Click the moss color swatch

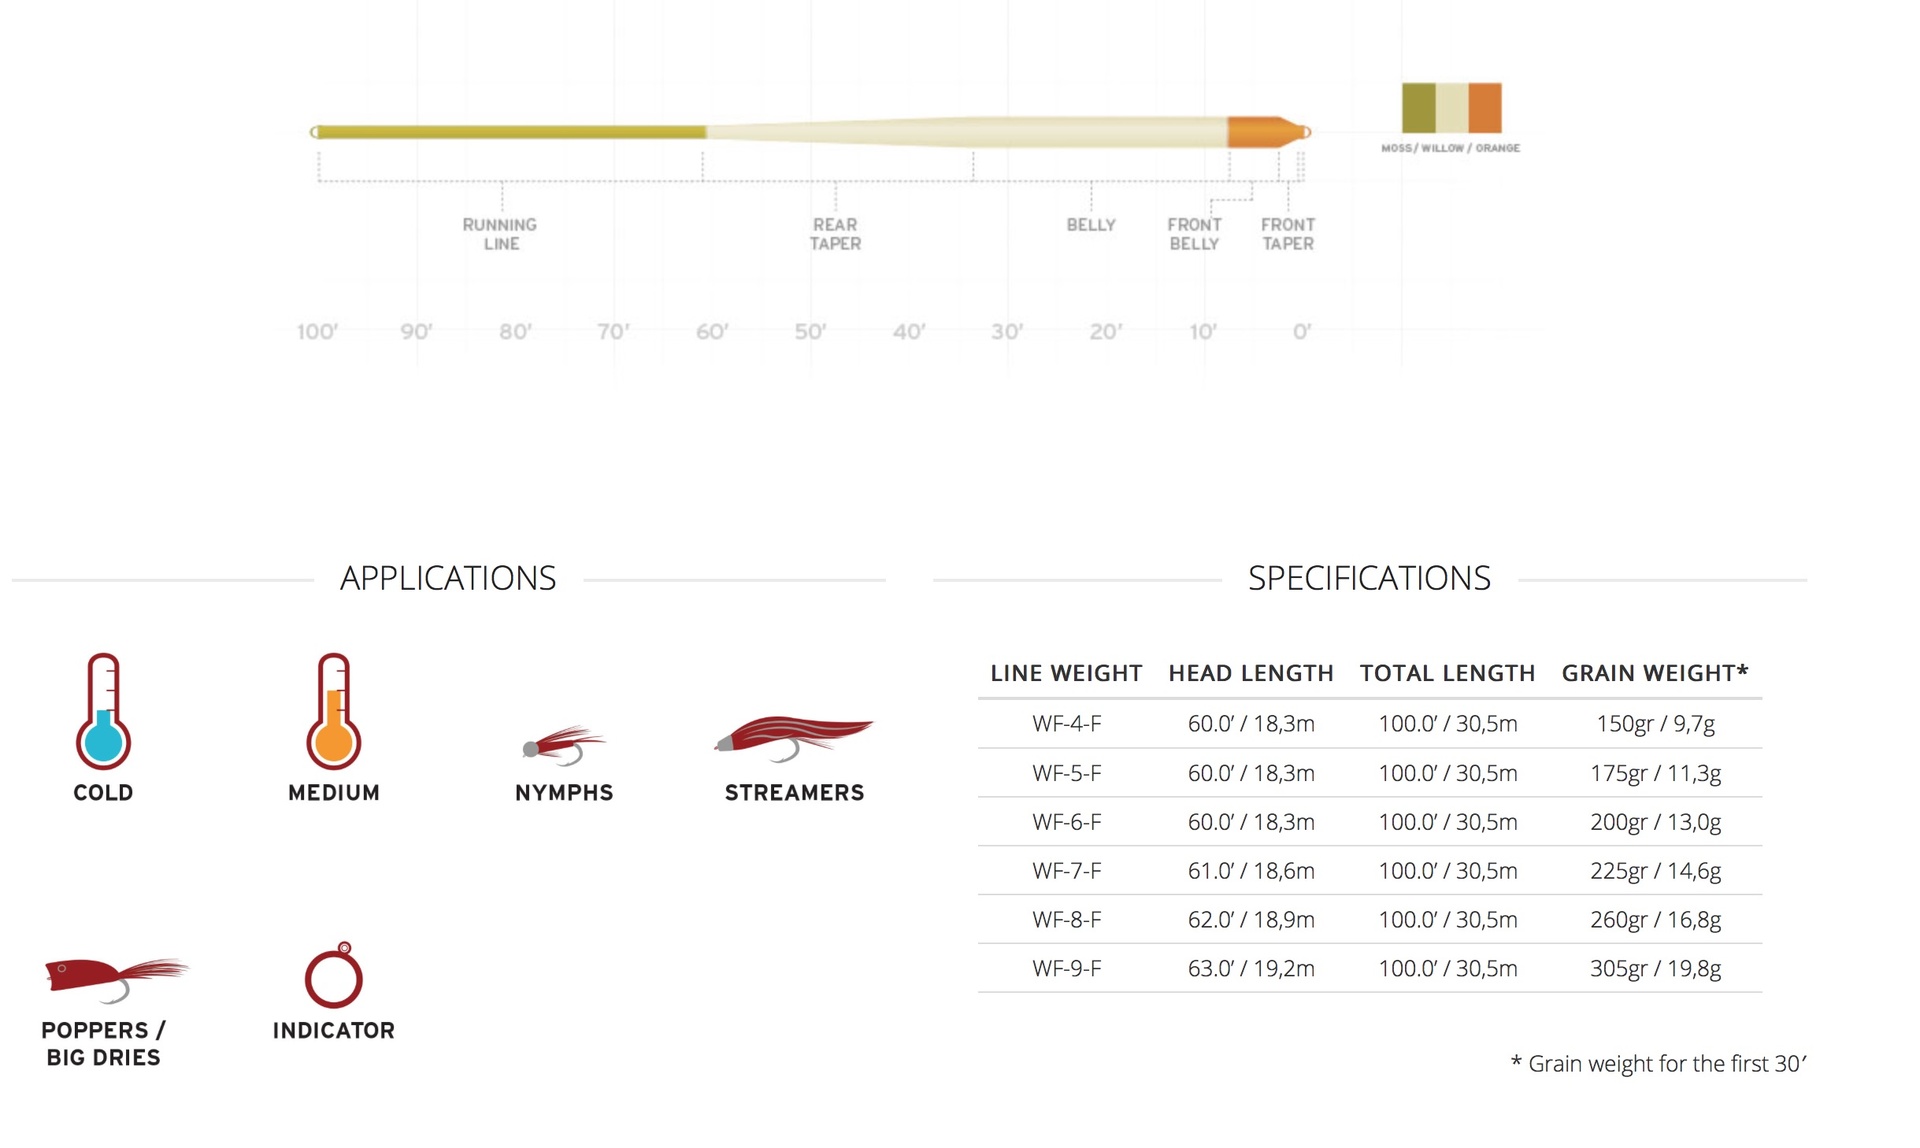[x=1418, y=108]
